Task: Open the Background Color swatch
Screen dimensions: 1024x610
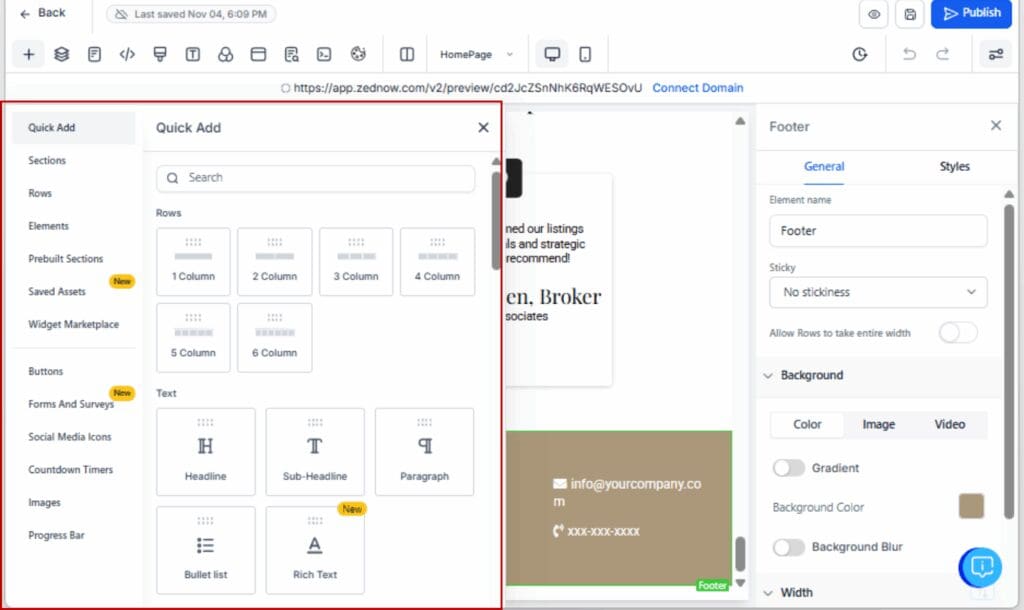Action: coord(971,506)
